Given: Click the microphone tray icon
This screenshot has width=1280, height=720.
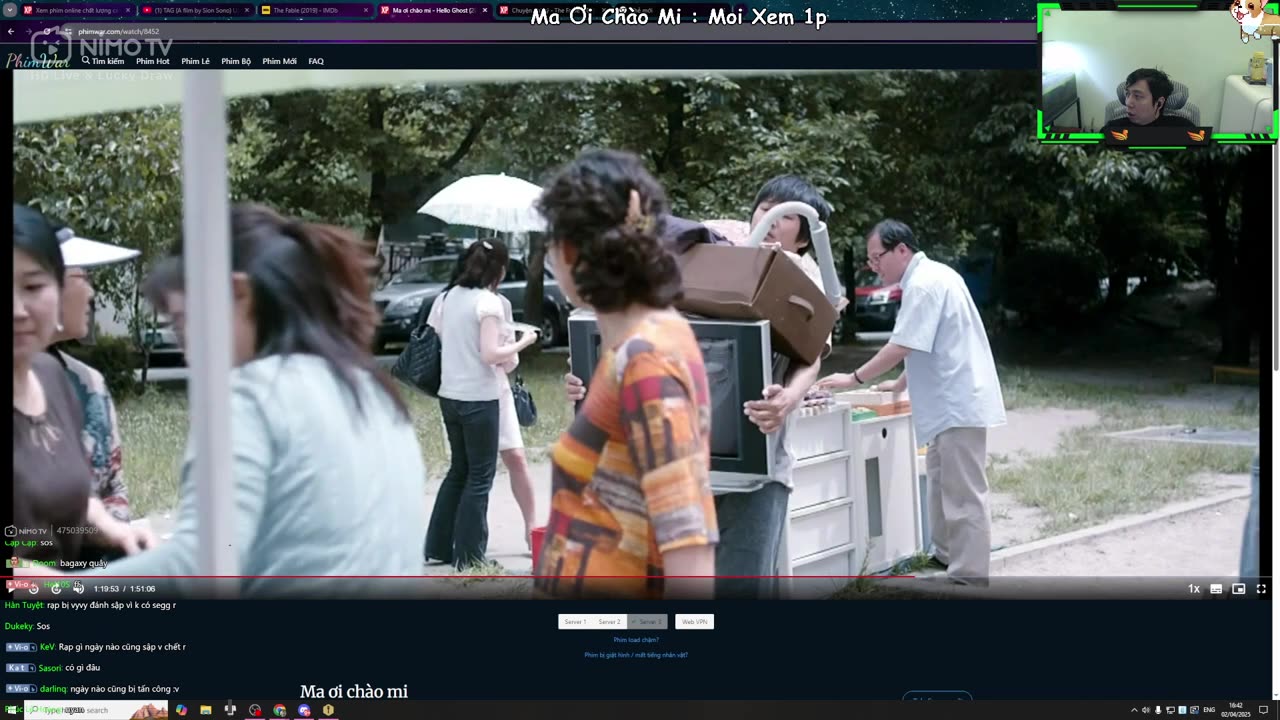Looking at the screenshot, I should 1158,710.
